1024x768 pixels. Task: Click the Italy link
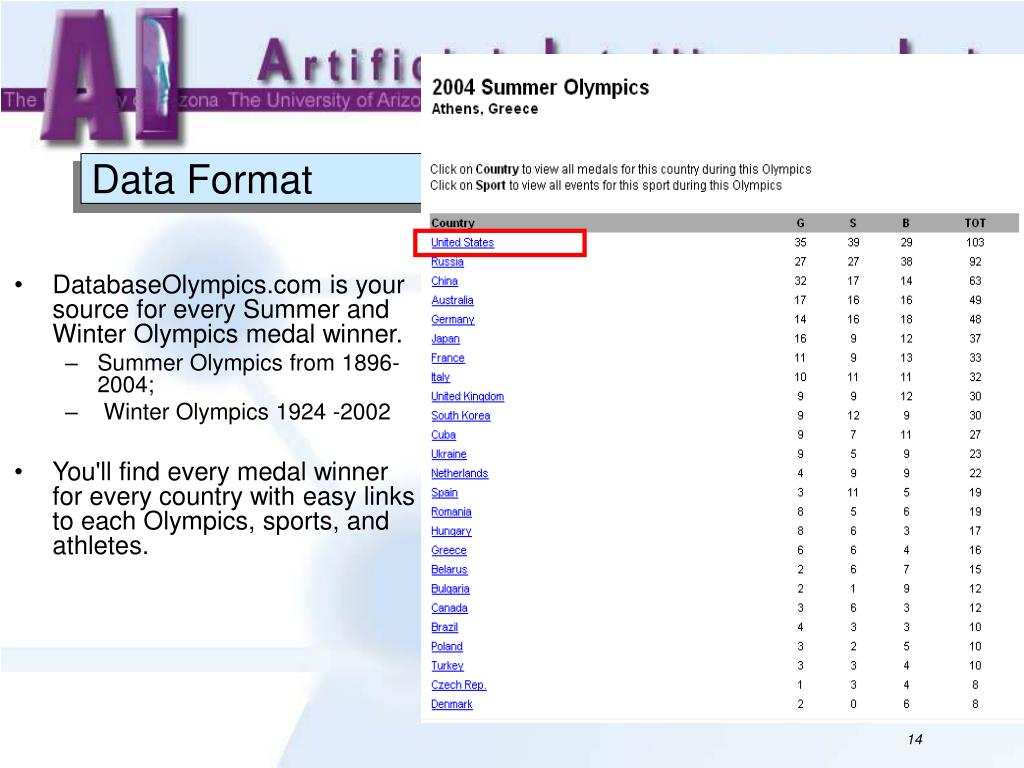click(x=440, y=377)
